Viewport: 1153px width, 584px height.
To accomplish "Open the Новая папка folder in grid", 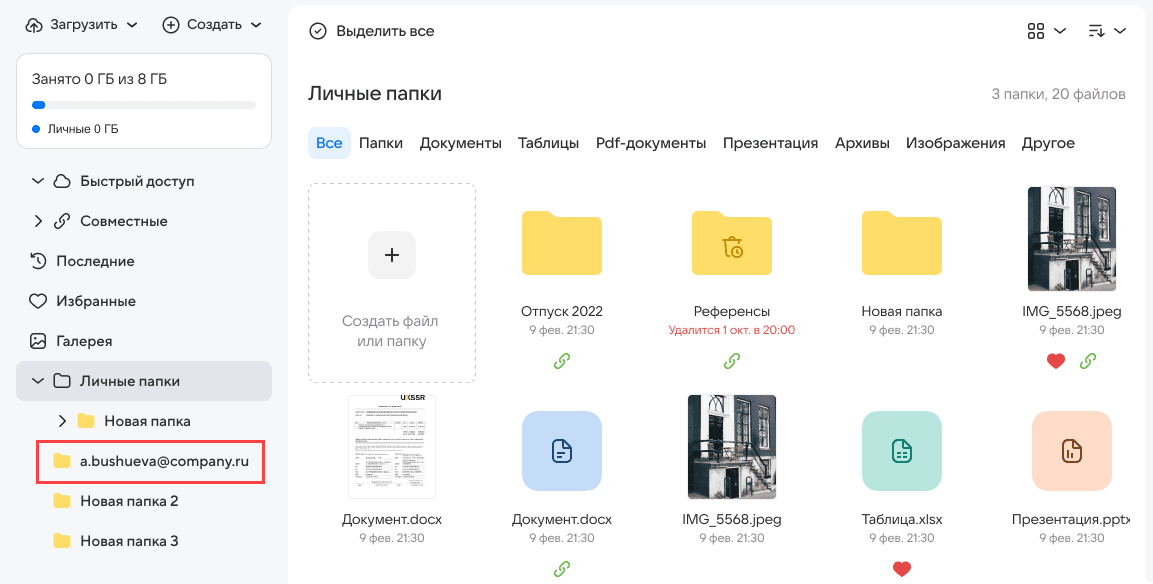I will coord(902,243).
